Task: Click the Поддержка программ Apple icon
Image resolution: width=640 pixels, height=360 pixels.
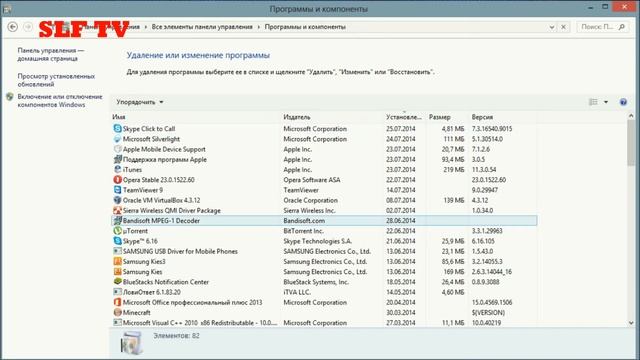Action: point(118,159)
